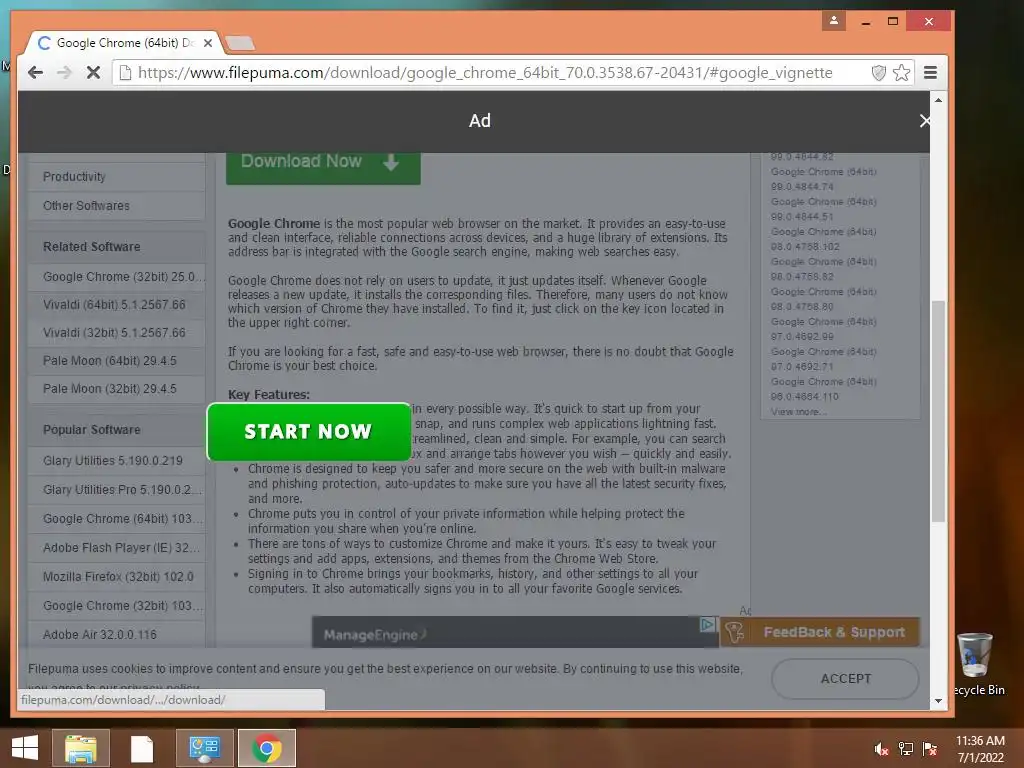Click the network tray icon
This screenshot has width=1024, height=768.
(905, 749)
